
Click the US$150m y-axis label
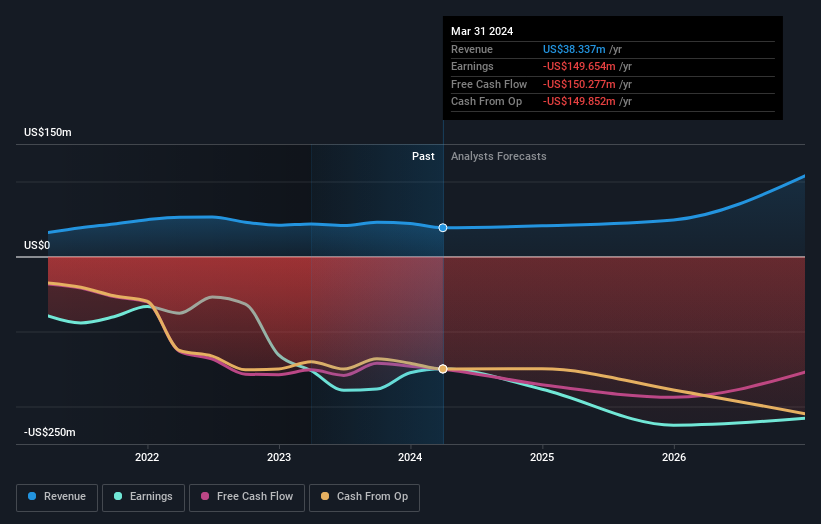(x=48, y=132)
